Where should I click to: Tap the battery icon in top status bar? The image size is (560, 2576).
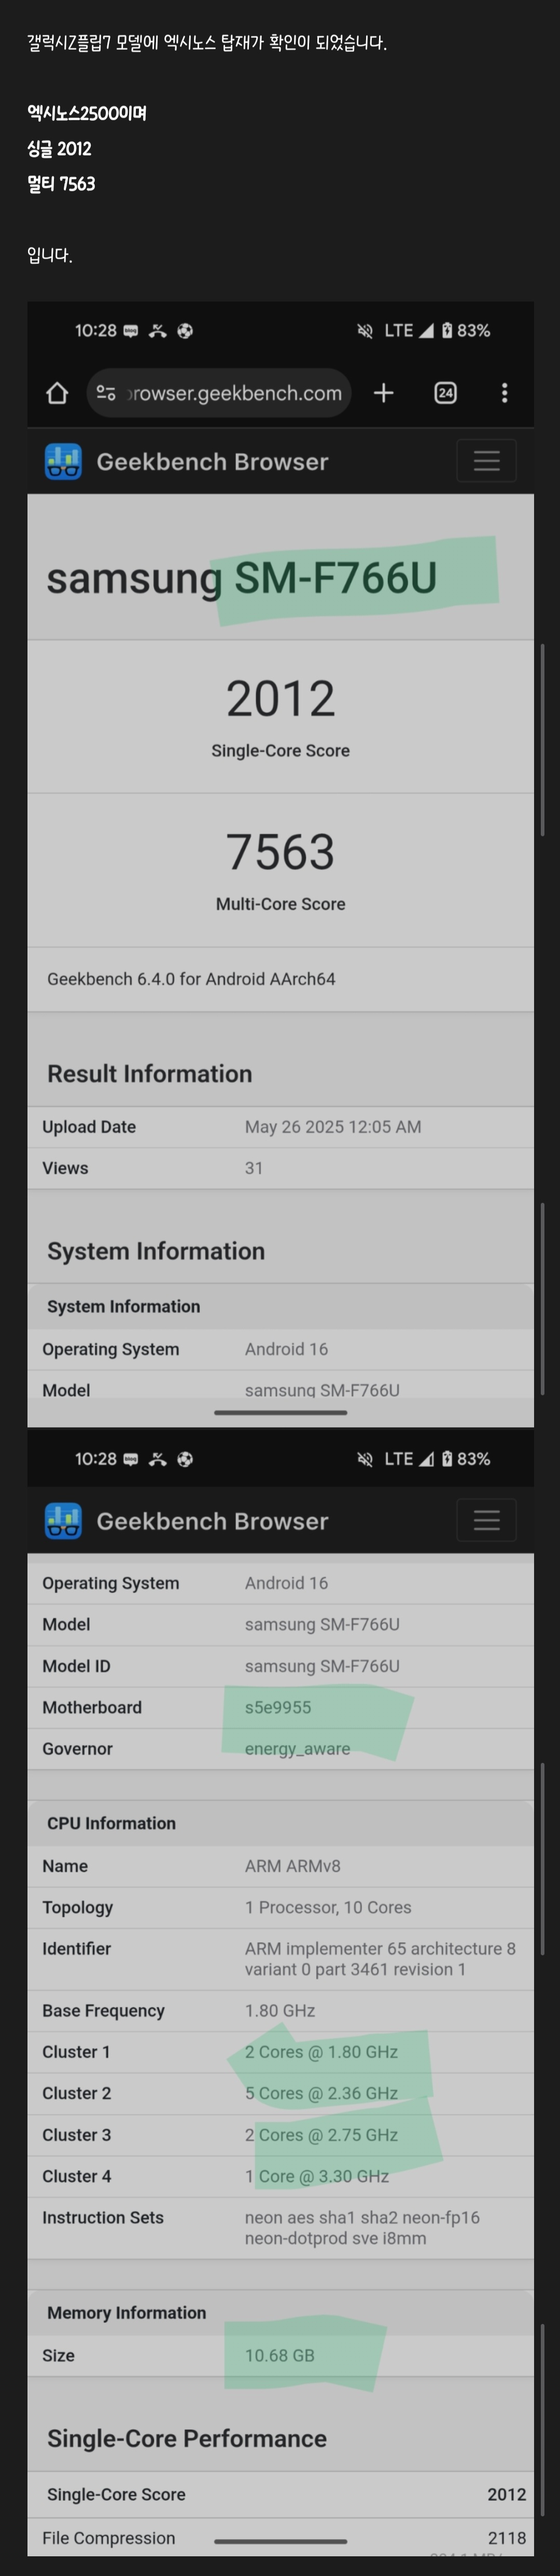[447, 330]
